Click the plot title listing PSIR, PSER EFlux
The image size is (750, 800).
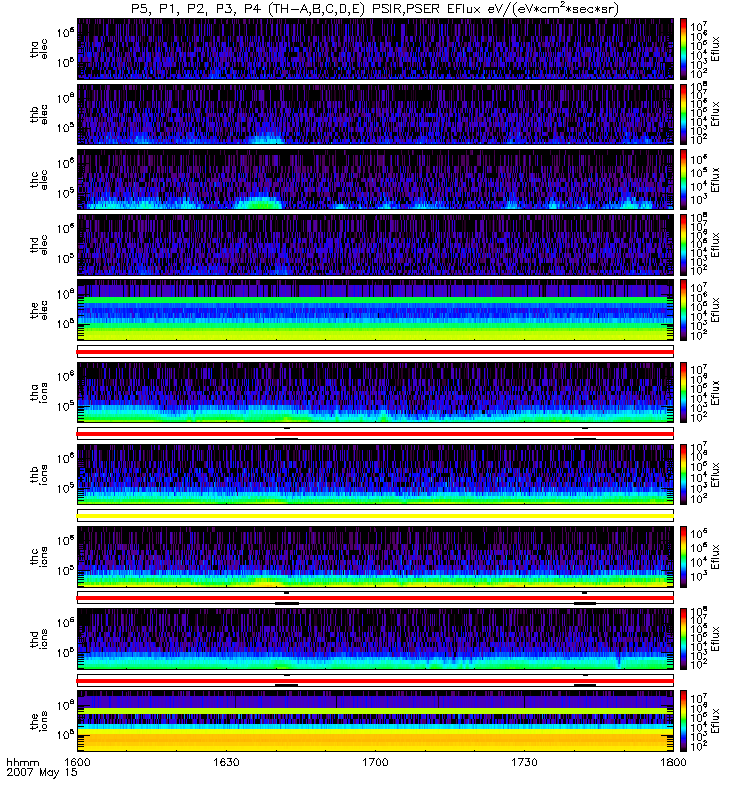(x=375, y=8)
